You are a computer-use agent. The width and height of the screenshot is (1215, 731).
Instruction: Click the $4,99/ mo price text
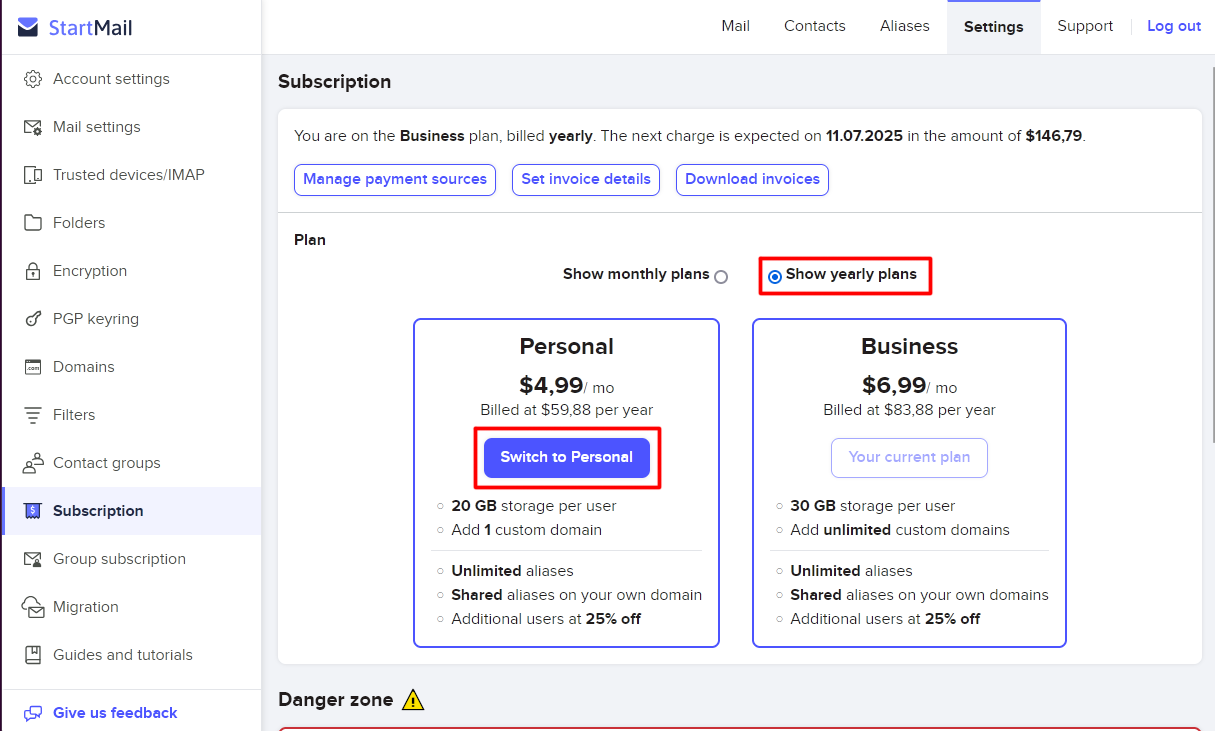click(x=567, y=386)
